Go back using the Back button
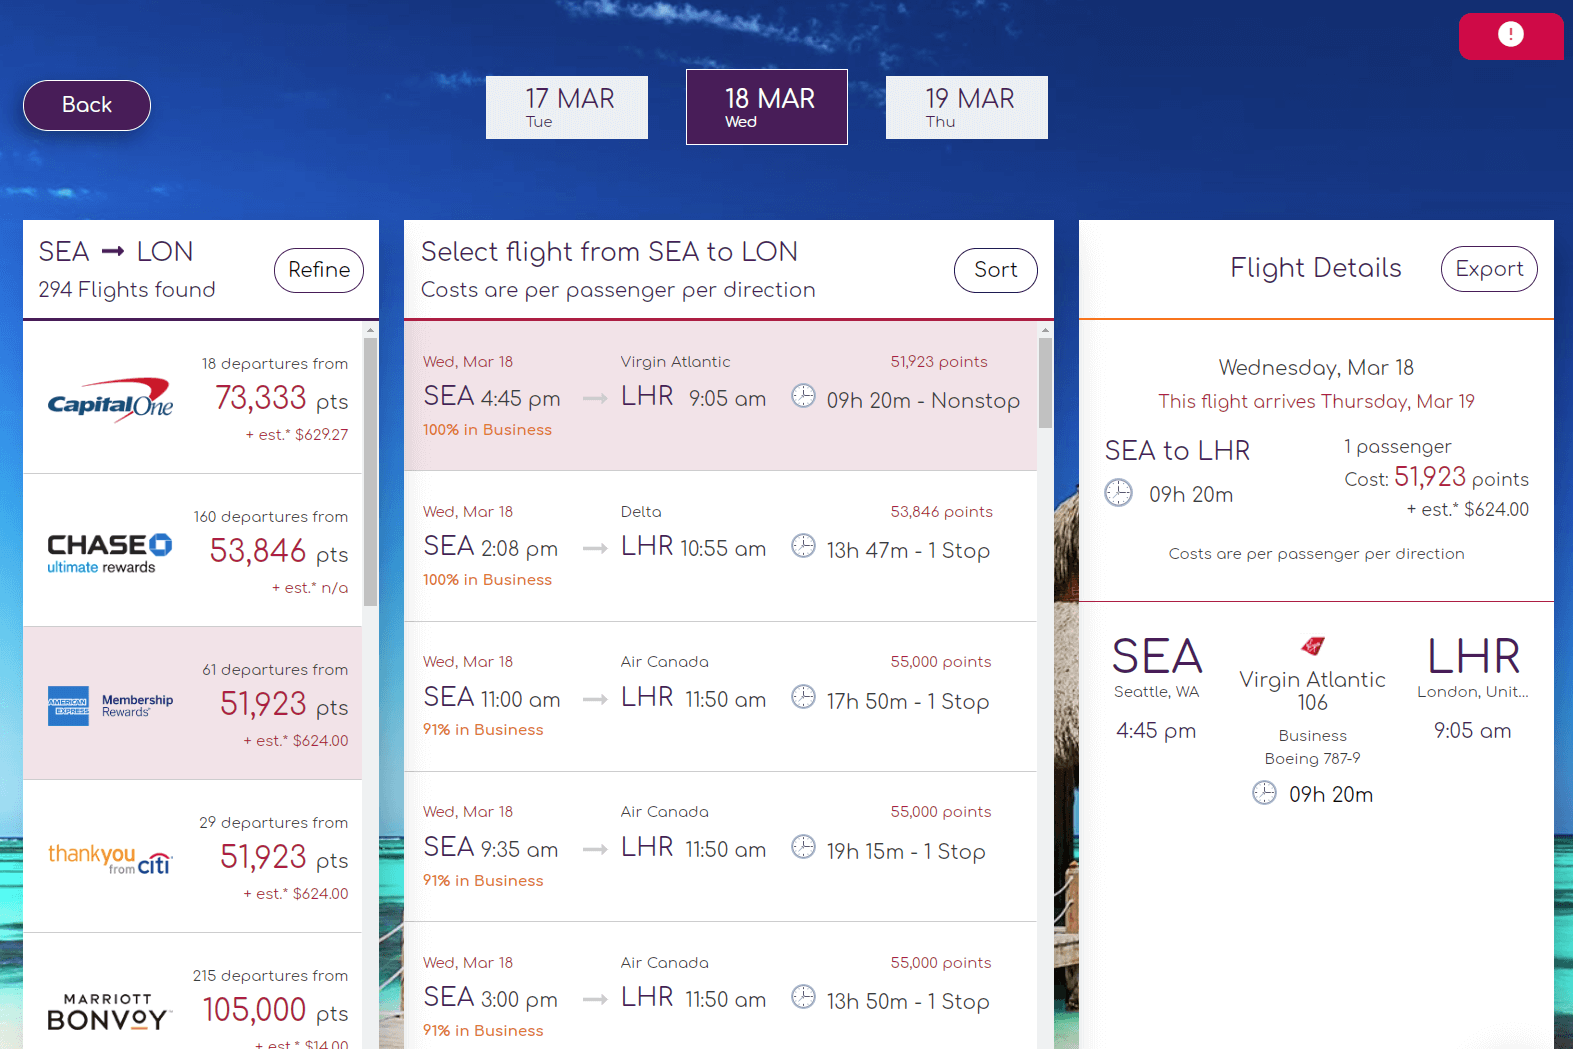This screenshot has height=1049, width=1573. 87,105
